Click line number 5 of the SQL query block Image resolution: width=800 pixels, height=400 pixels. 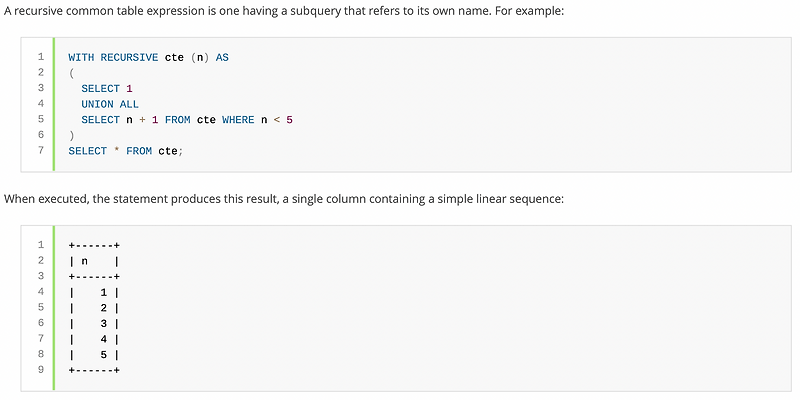click(x=40, y=119)
